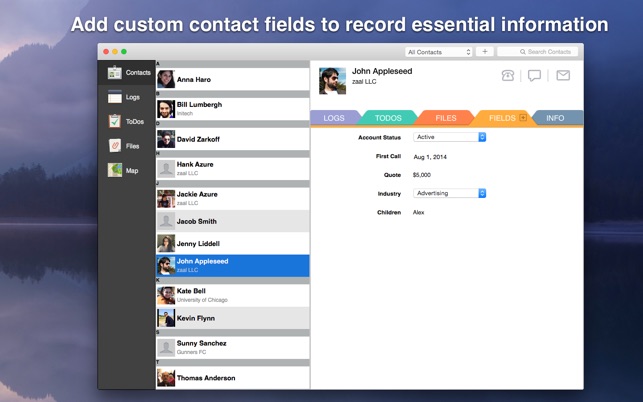
Task: Open the Logs sidebar section
Action: coord(126,97)
